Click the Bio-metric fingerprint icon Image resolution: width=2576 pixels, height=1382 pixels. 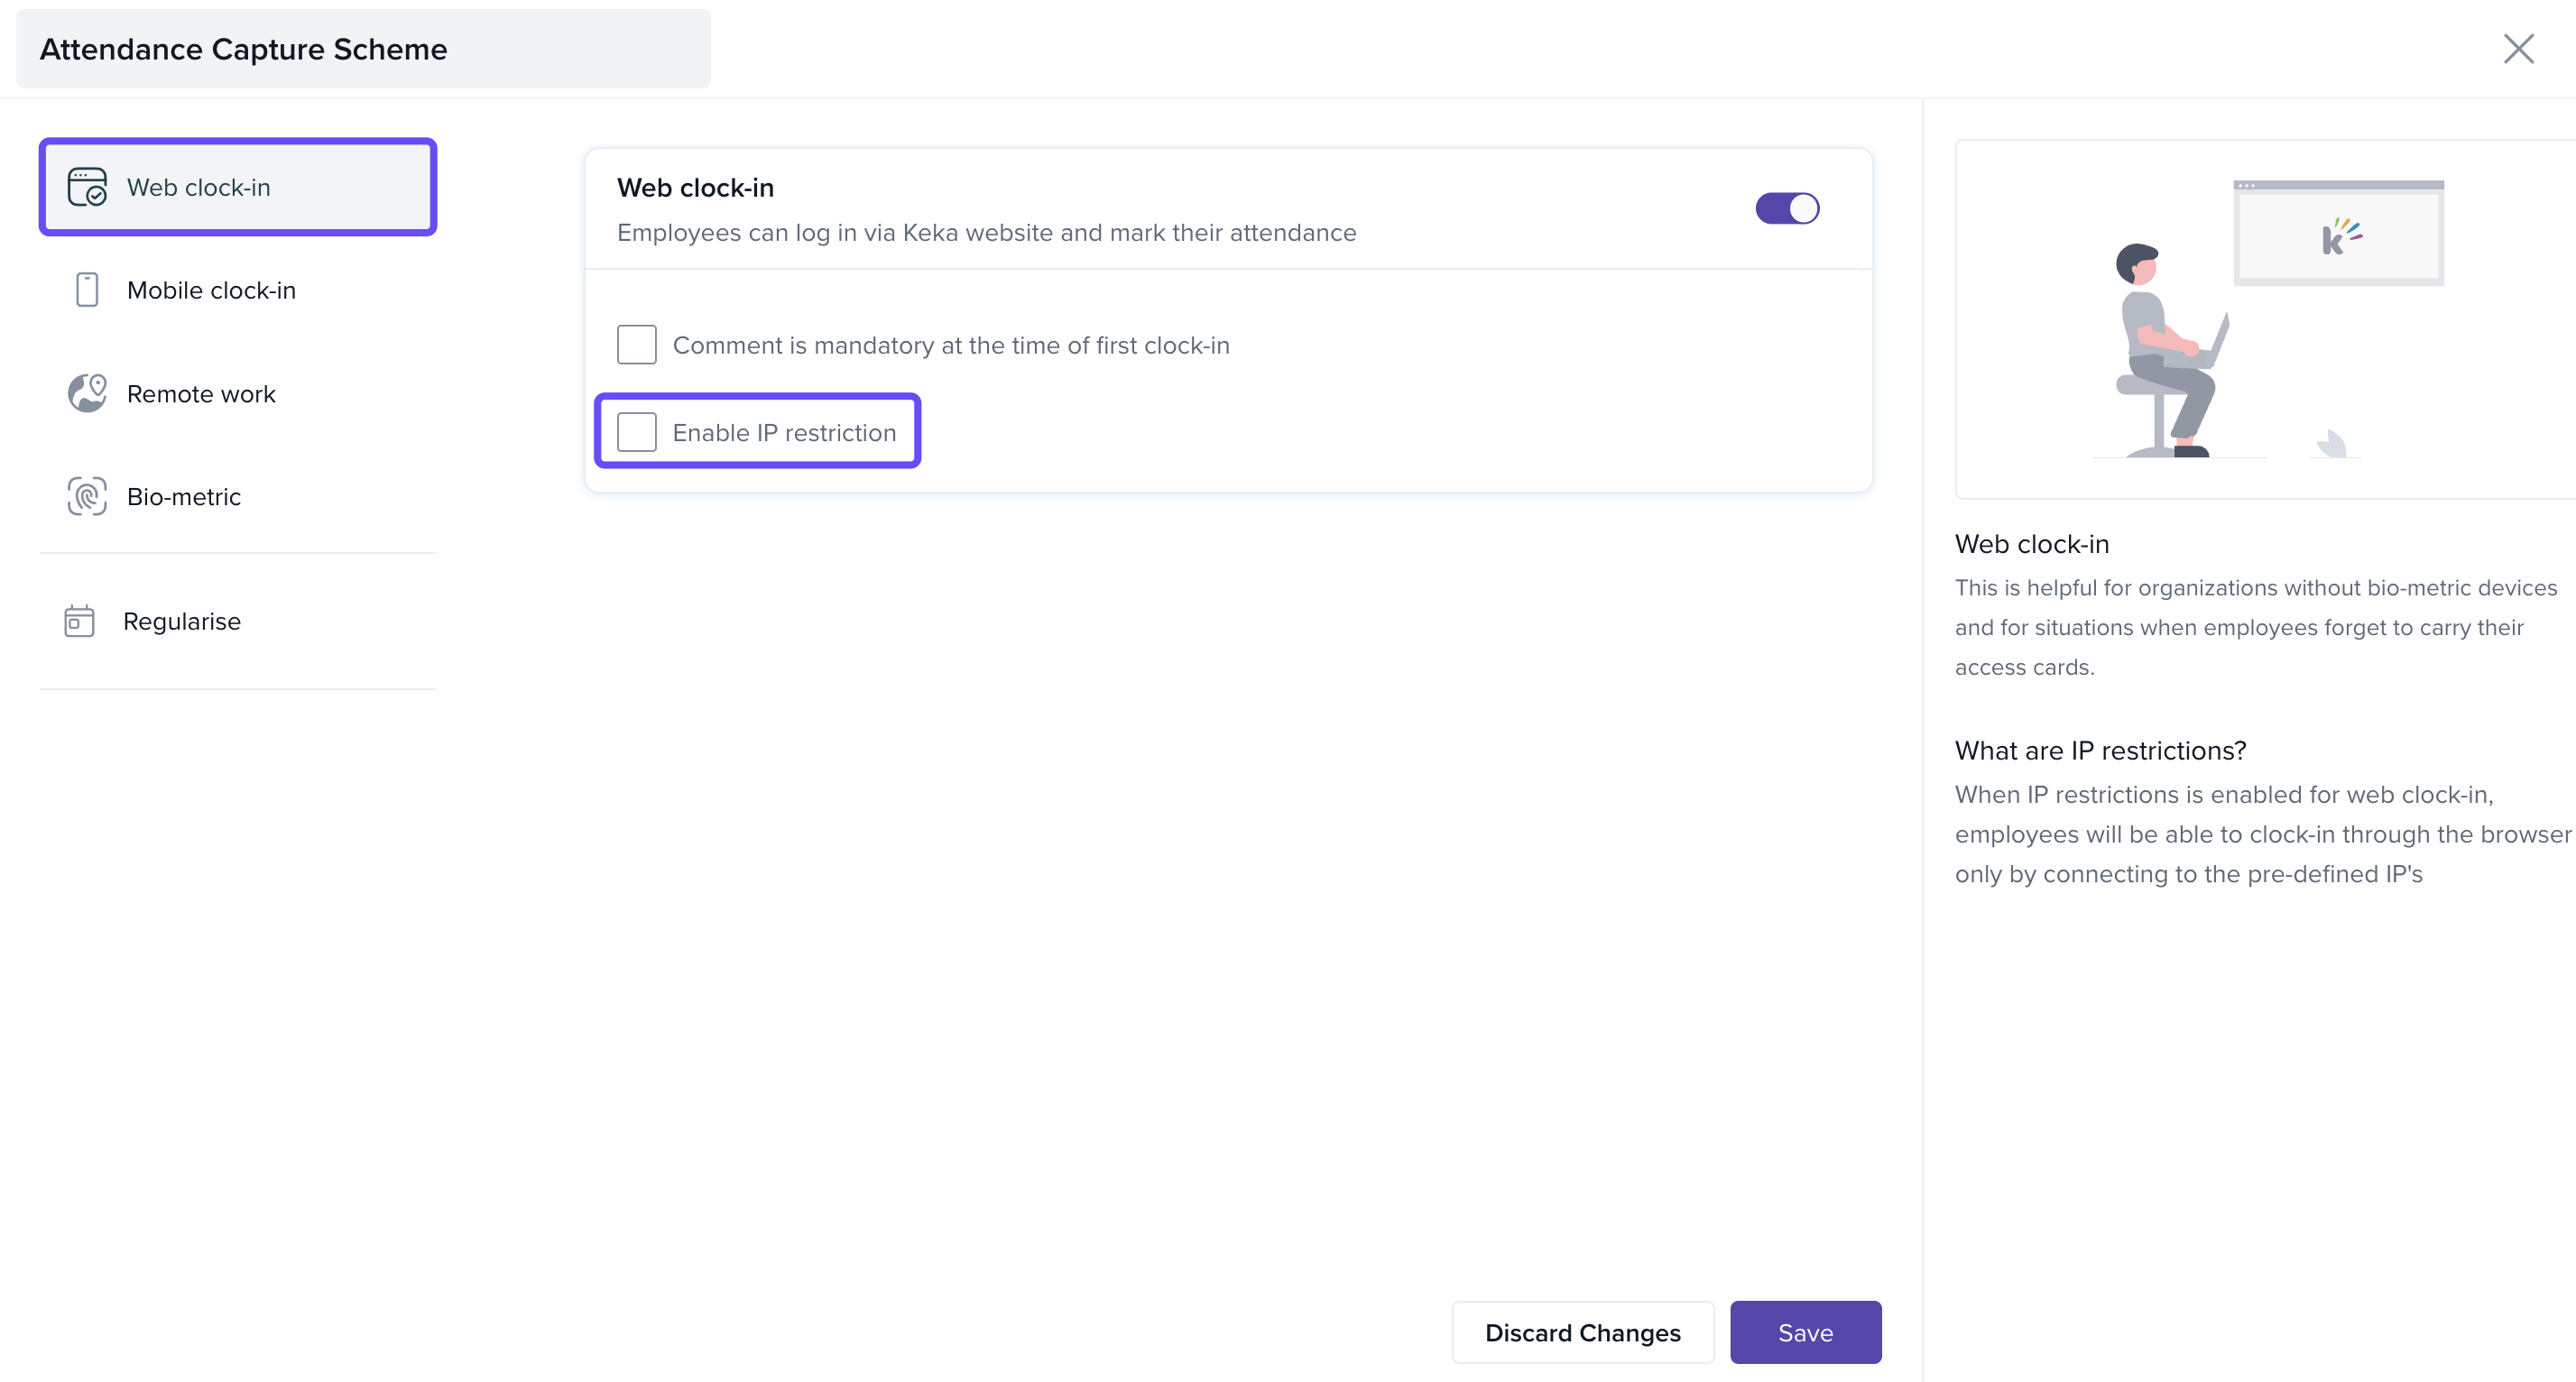point(87,496)
